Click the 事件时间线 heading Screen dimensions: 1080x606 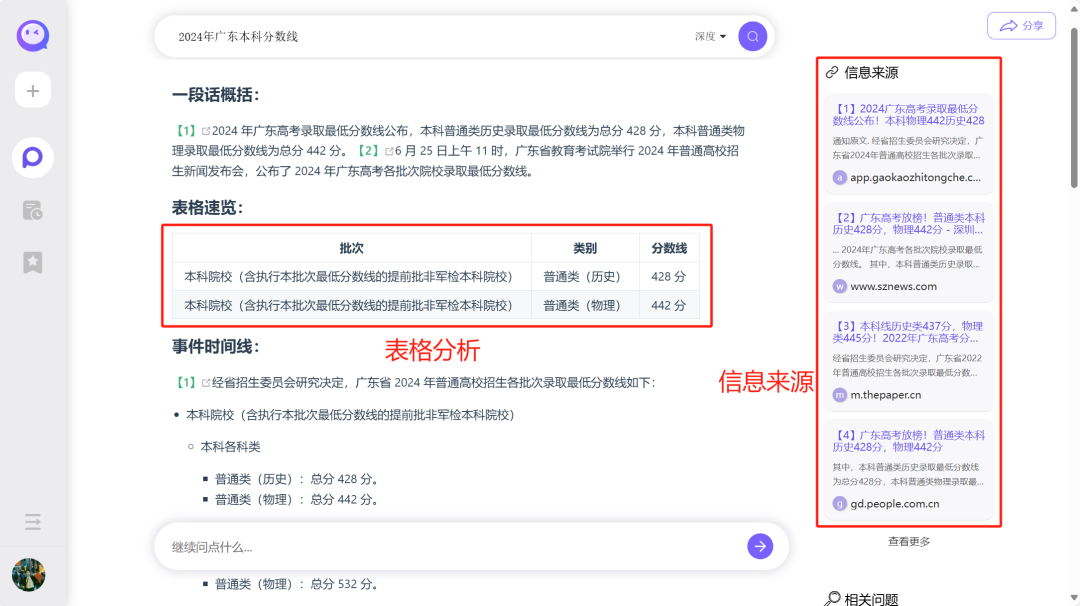(216, 346)
